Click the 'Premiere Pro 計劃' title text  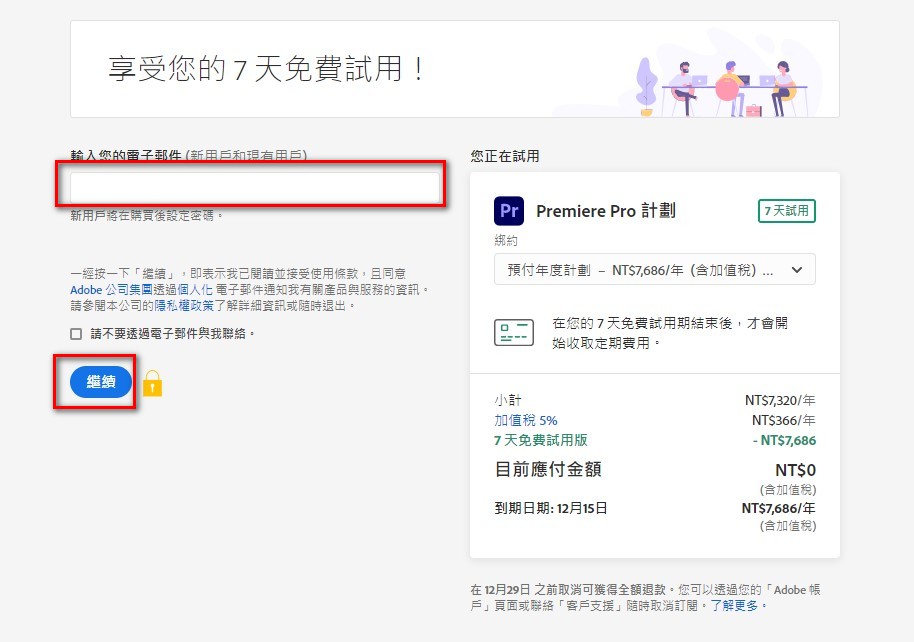coord(605,211)
